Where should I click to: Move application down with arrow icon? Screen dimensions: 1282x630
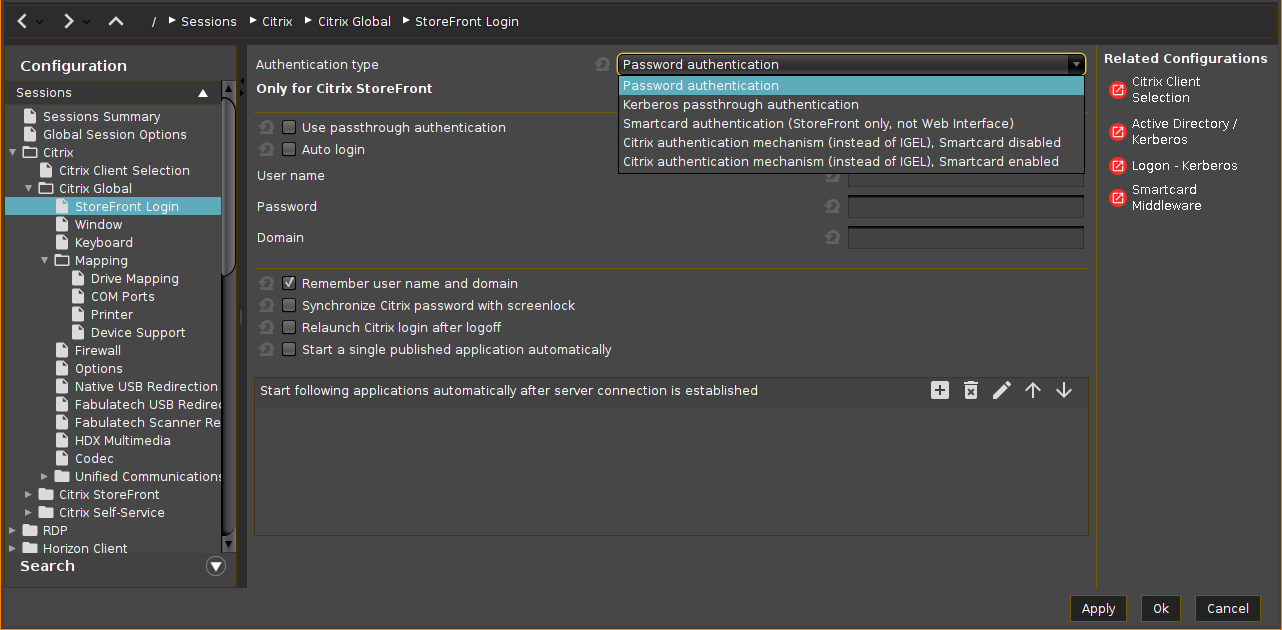tap(1064, 391)
